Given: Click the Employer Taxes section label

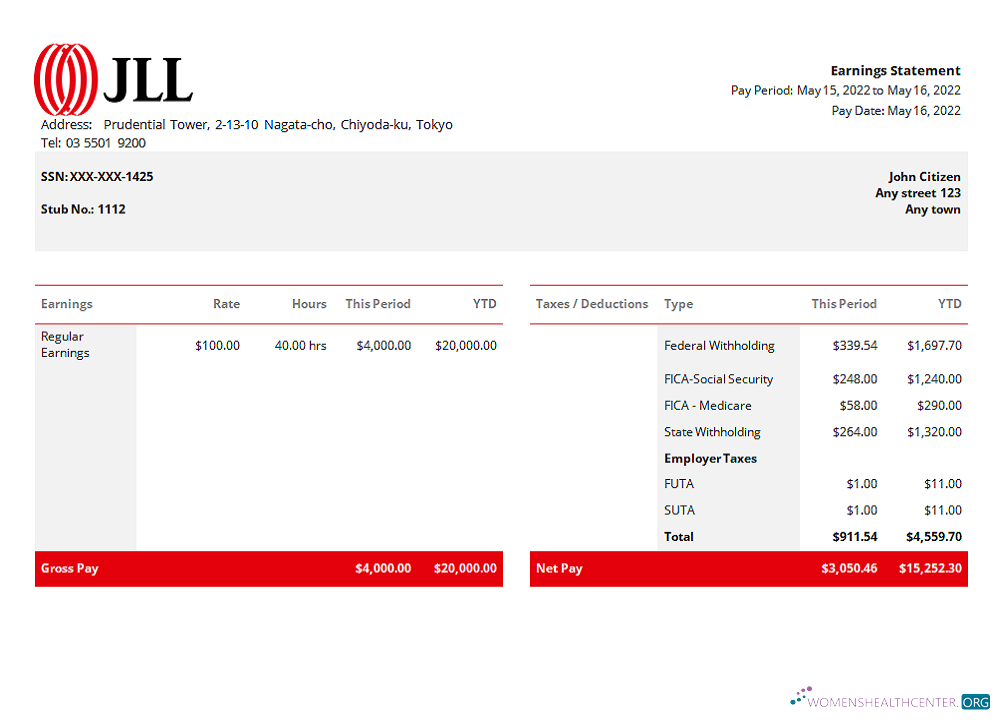Looking at the screenshot, I should tap(710, 458).
